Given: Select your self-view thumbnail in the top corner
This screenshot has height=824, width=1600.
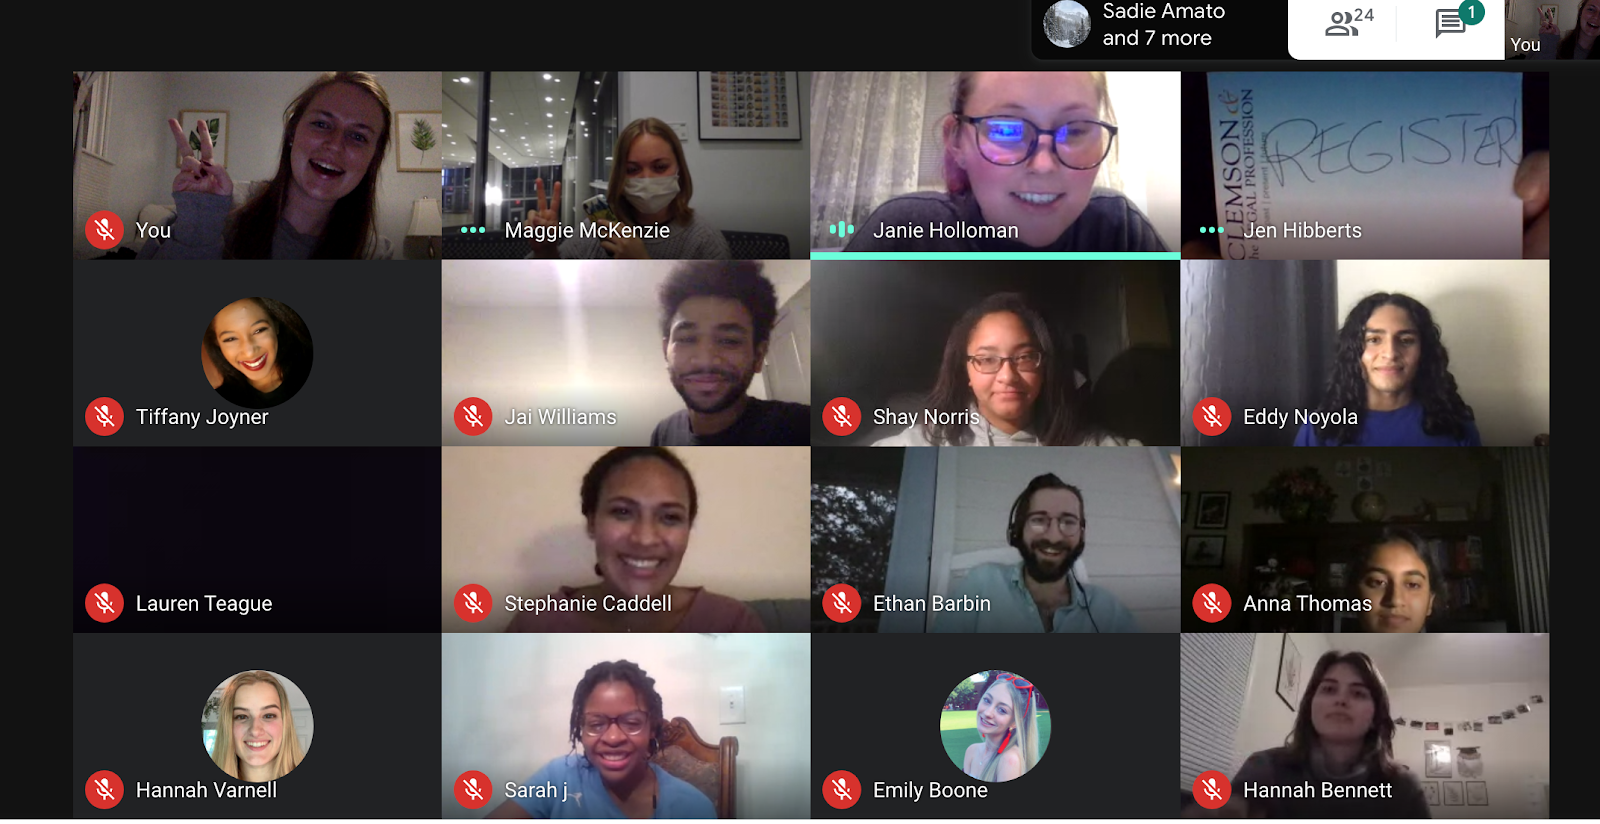Looking at the screenshot, I should [1552, 29].
